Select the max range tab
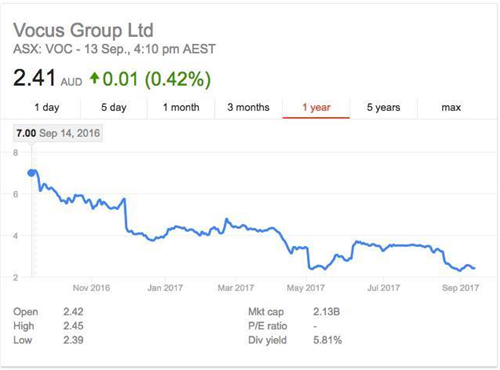 (x=451, y=108)
